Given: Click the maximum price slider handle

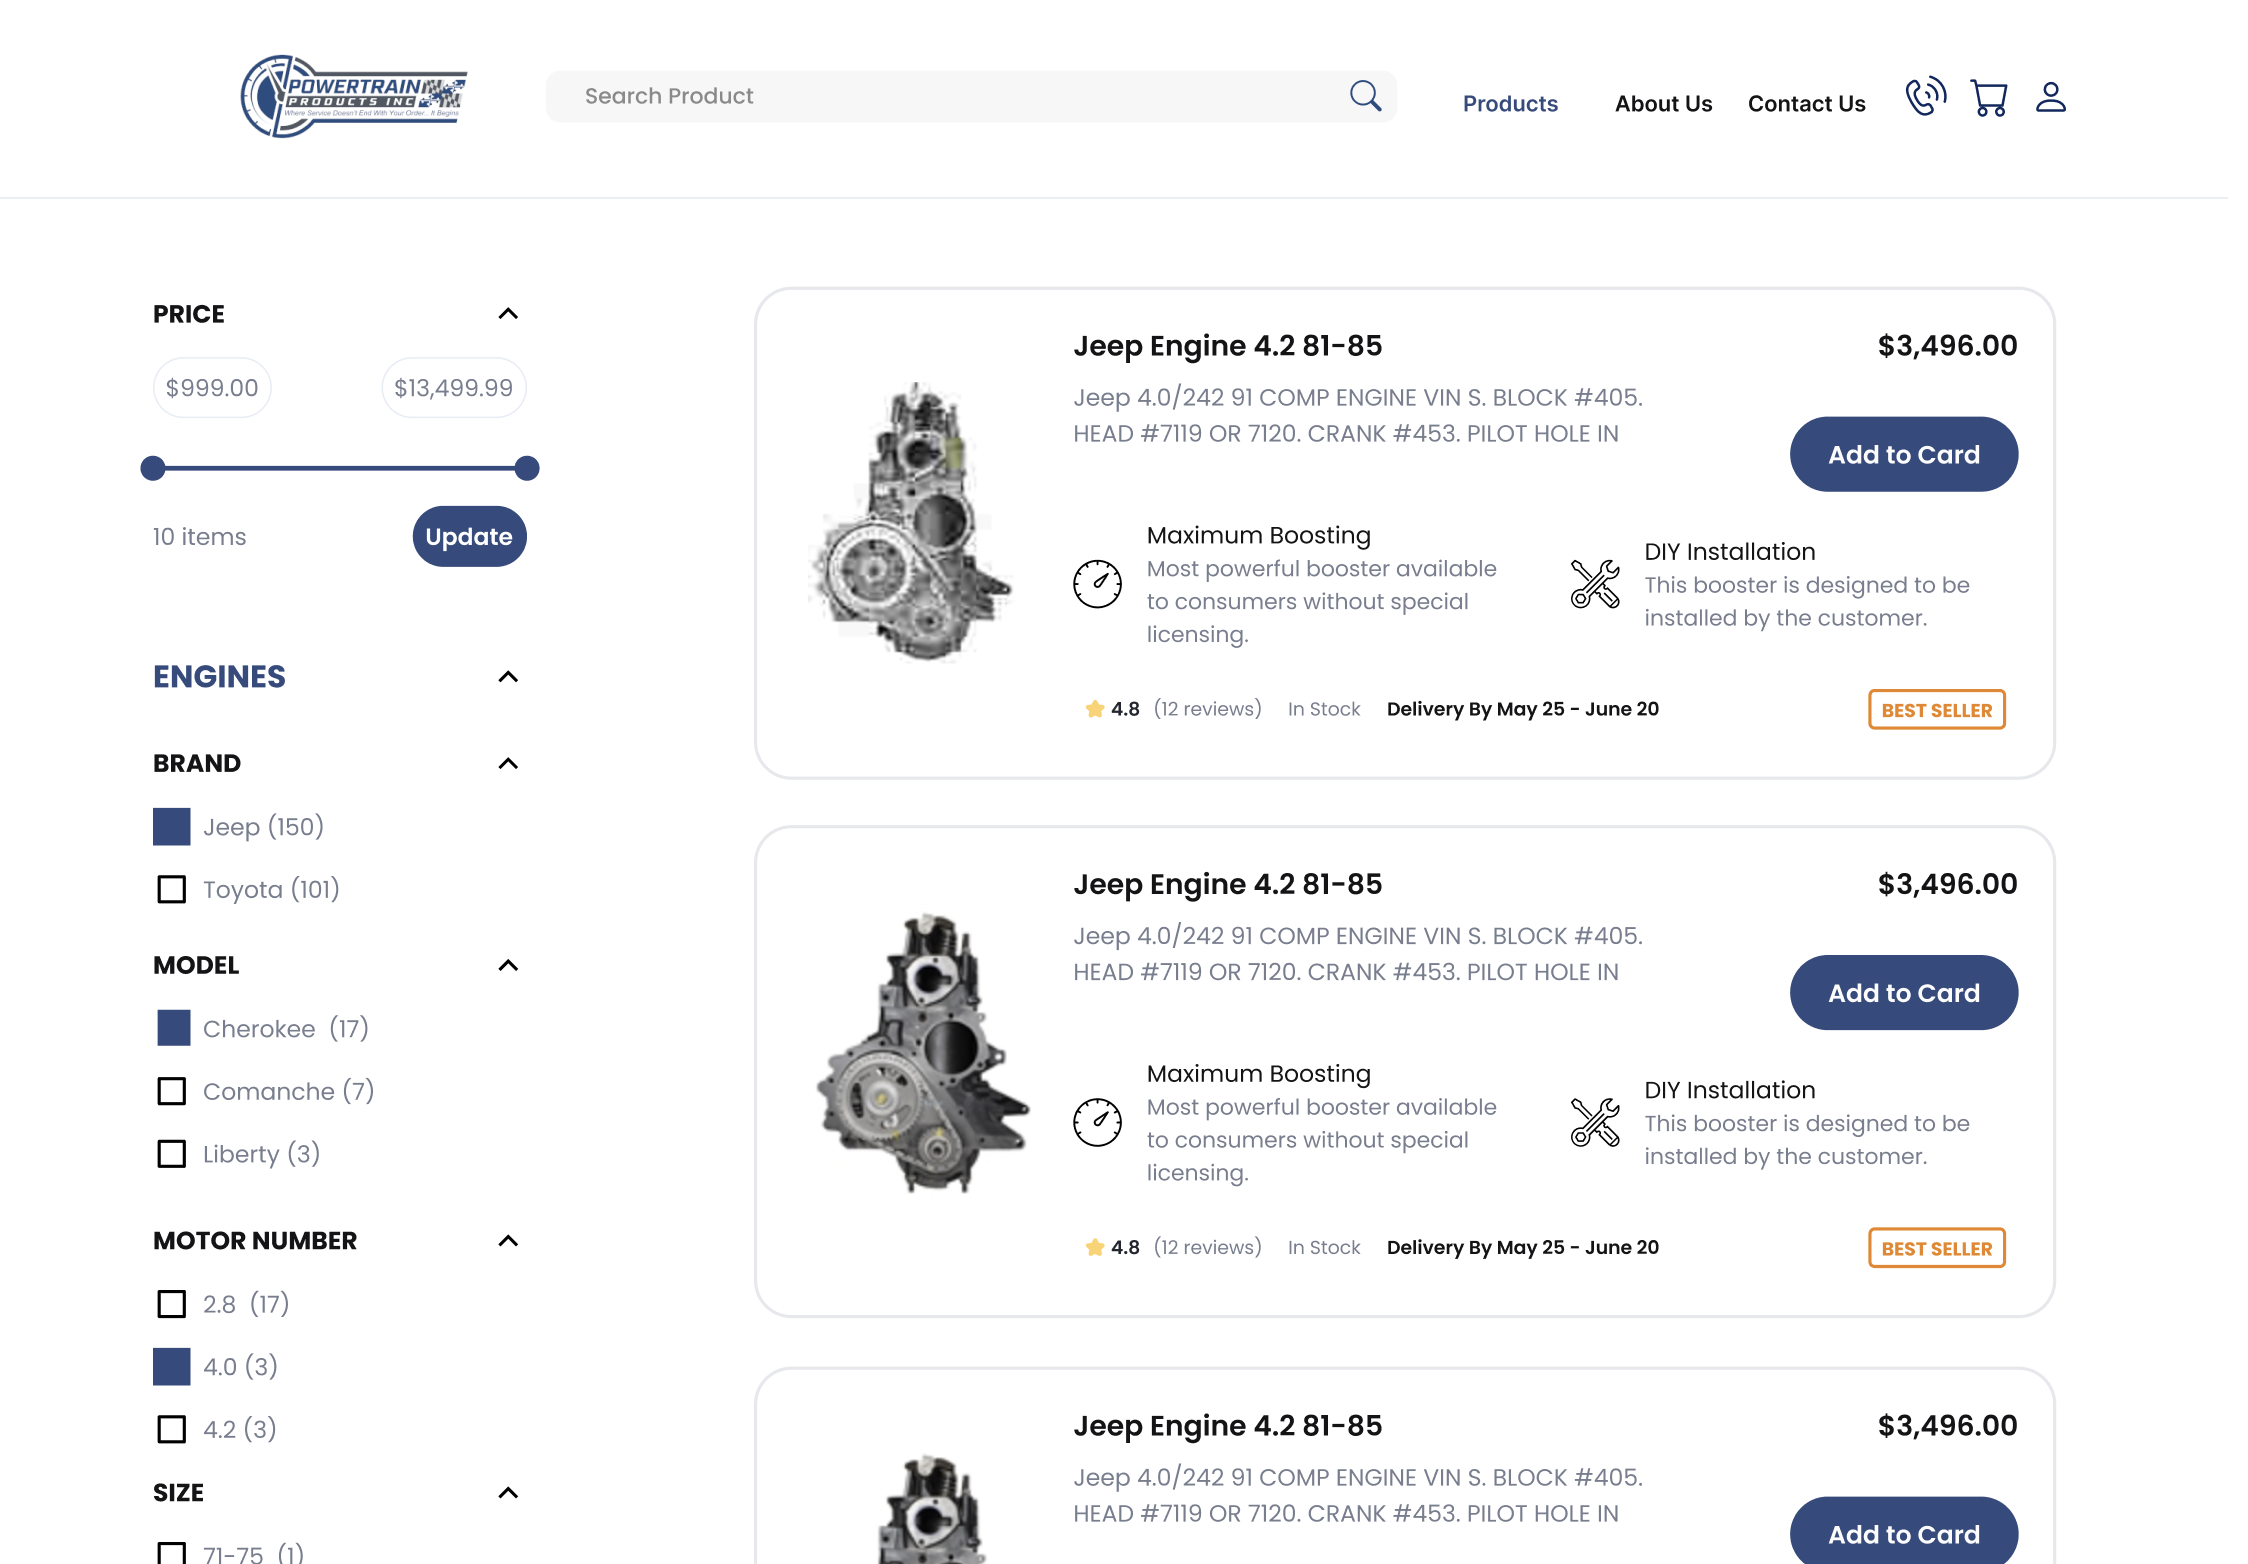Looking at the screenshot, I should [527, 468].
